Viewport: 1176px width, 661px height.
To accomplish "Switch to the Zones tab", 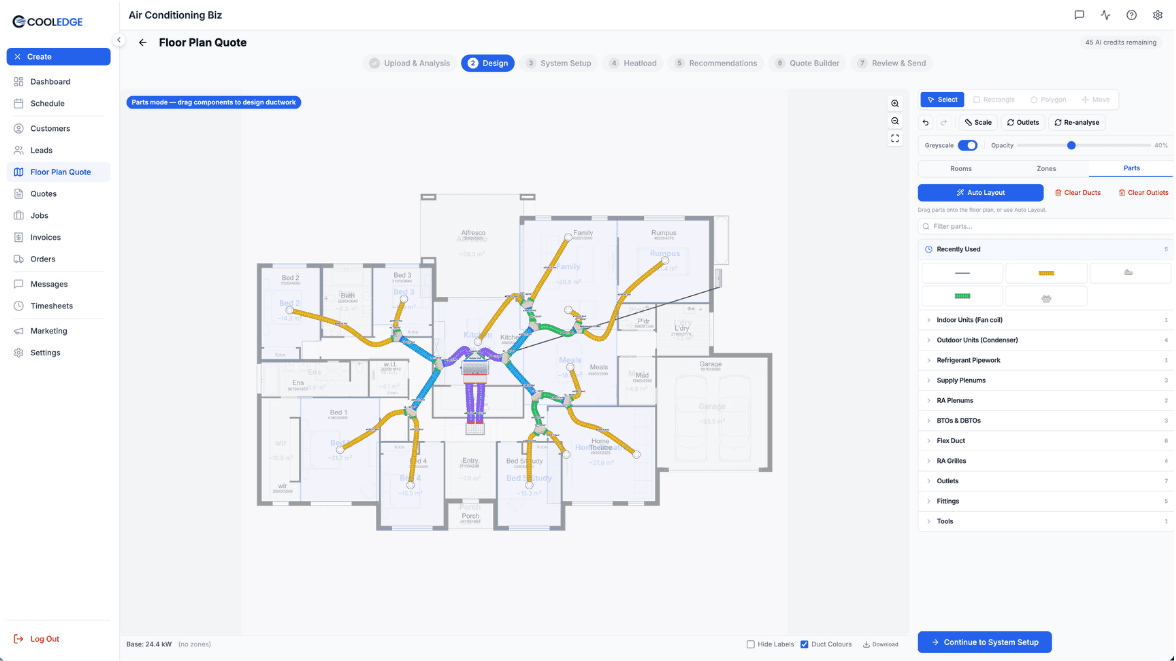I will click(1046, 168).
